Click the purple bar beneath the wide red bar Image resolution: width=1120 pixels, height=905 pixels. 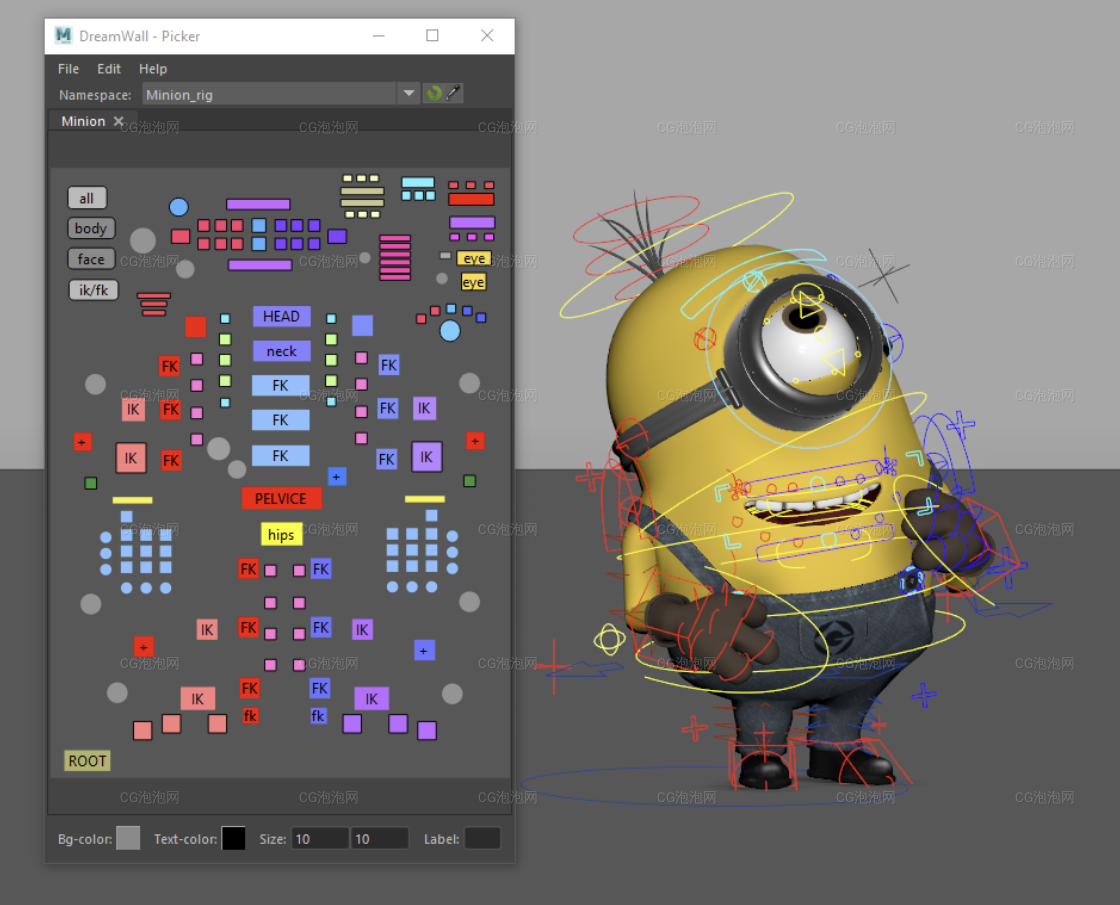point(471,222)
